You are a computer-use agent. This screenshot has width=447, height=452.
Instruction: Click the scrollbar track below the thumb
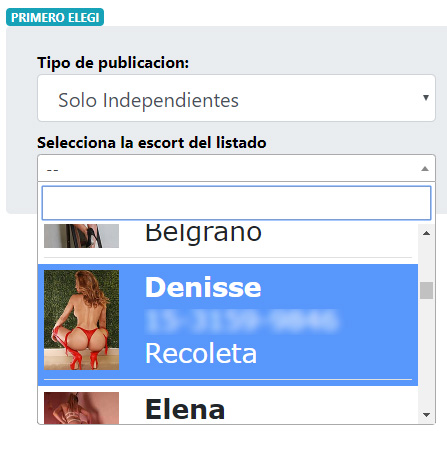pyautogui.click(x=426, y=353)
